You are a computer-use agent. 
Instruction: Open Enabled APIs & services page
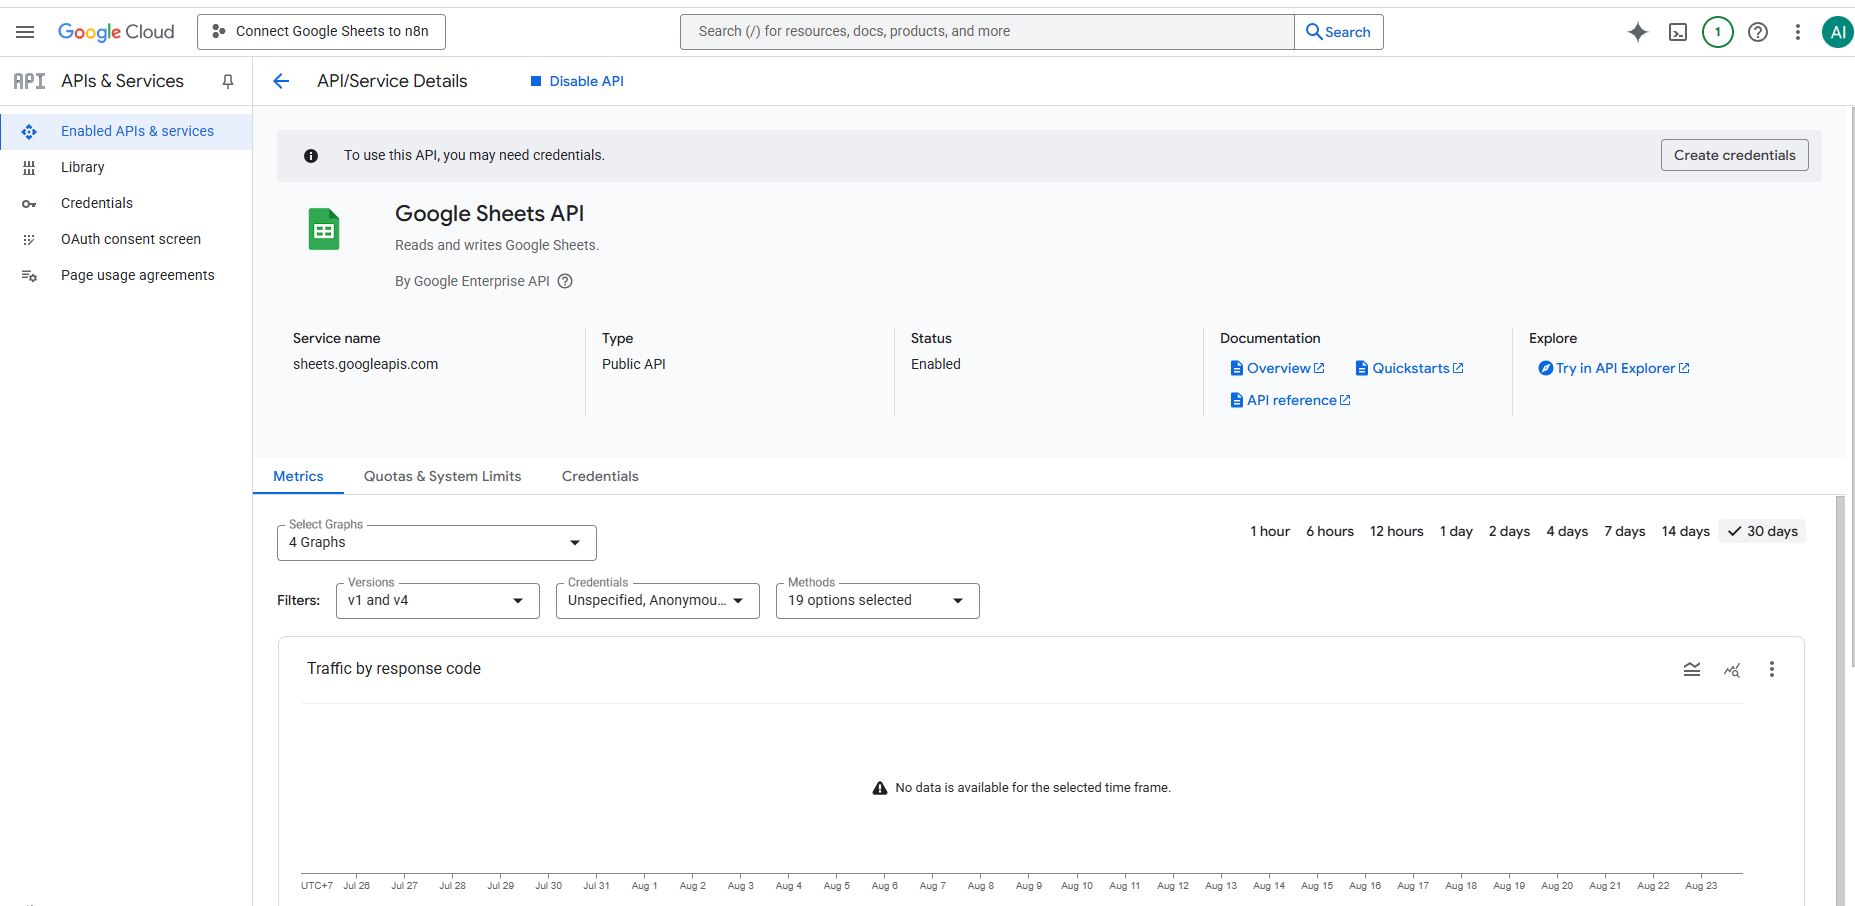point(126,131)
